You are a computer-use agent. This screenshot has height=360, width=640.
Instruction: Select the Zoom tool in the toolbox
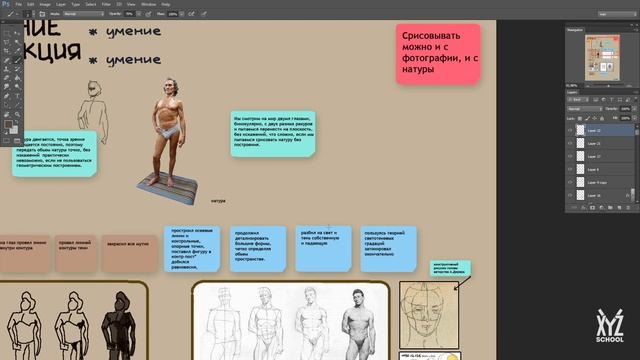point(17,114)
